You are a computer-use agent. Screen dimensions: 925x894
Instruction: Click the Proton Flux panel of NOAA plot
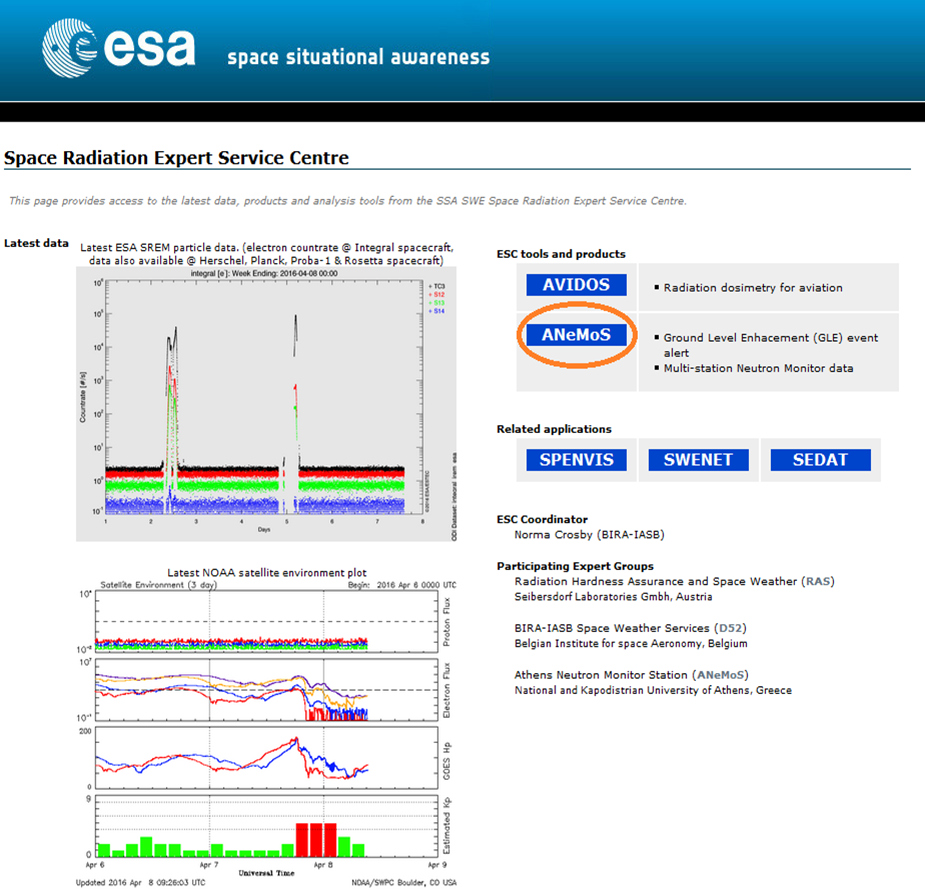click(x=264, y=623)
